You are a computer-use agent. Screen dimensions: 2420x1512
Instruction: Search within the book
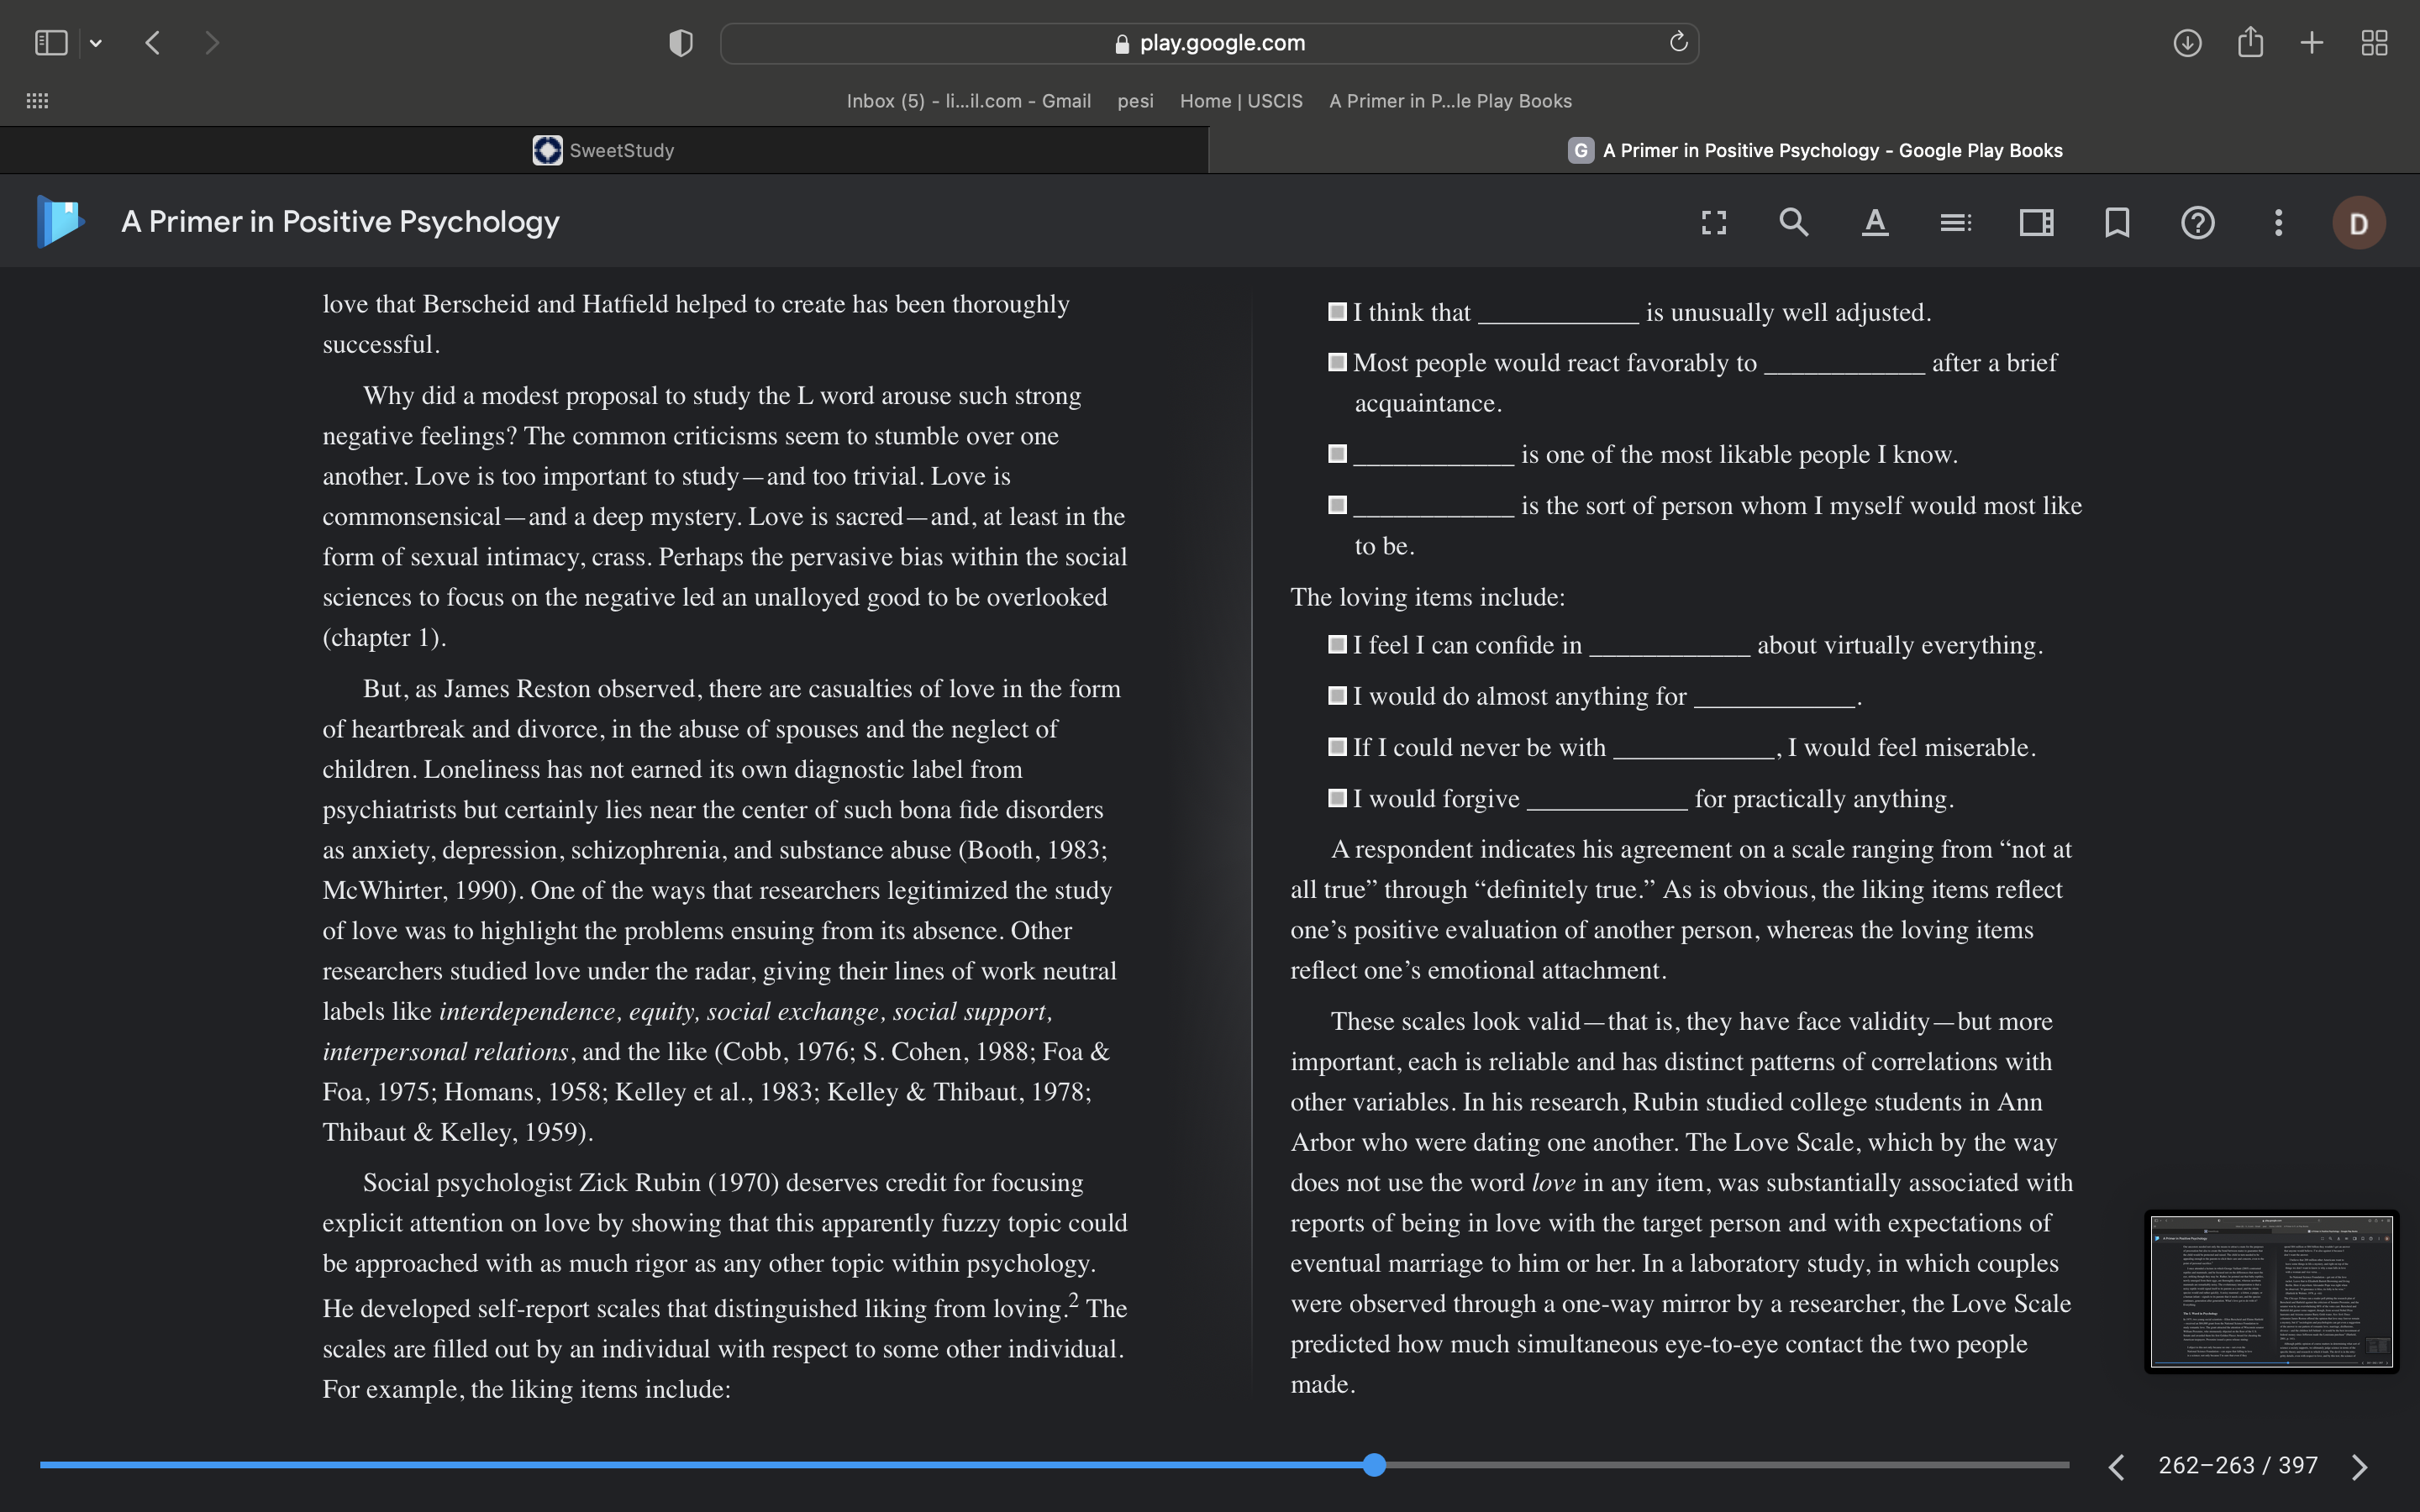pyautogui.click(x=1794, y=222)
